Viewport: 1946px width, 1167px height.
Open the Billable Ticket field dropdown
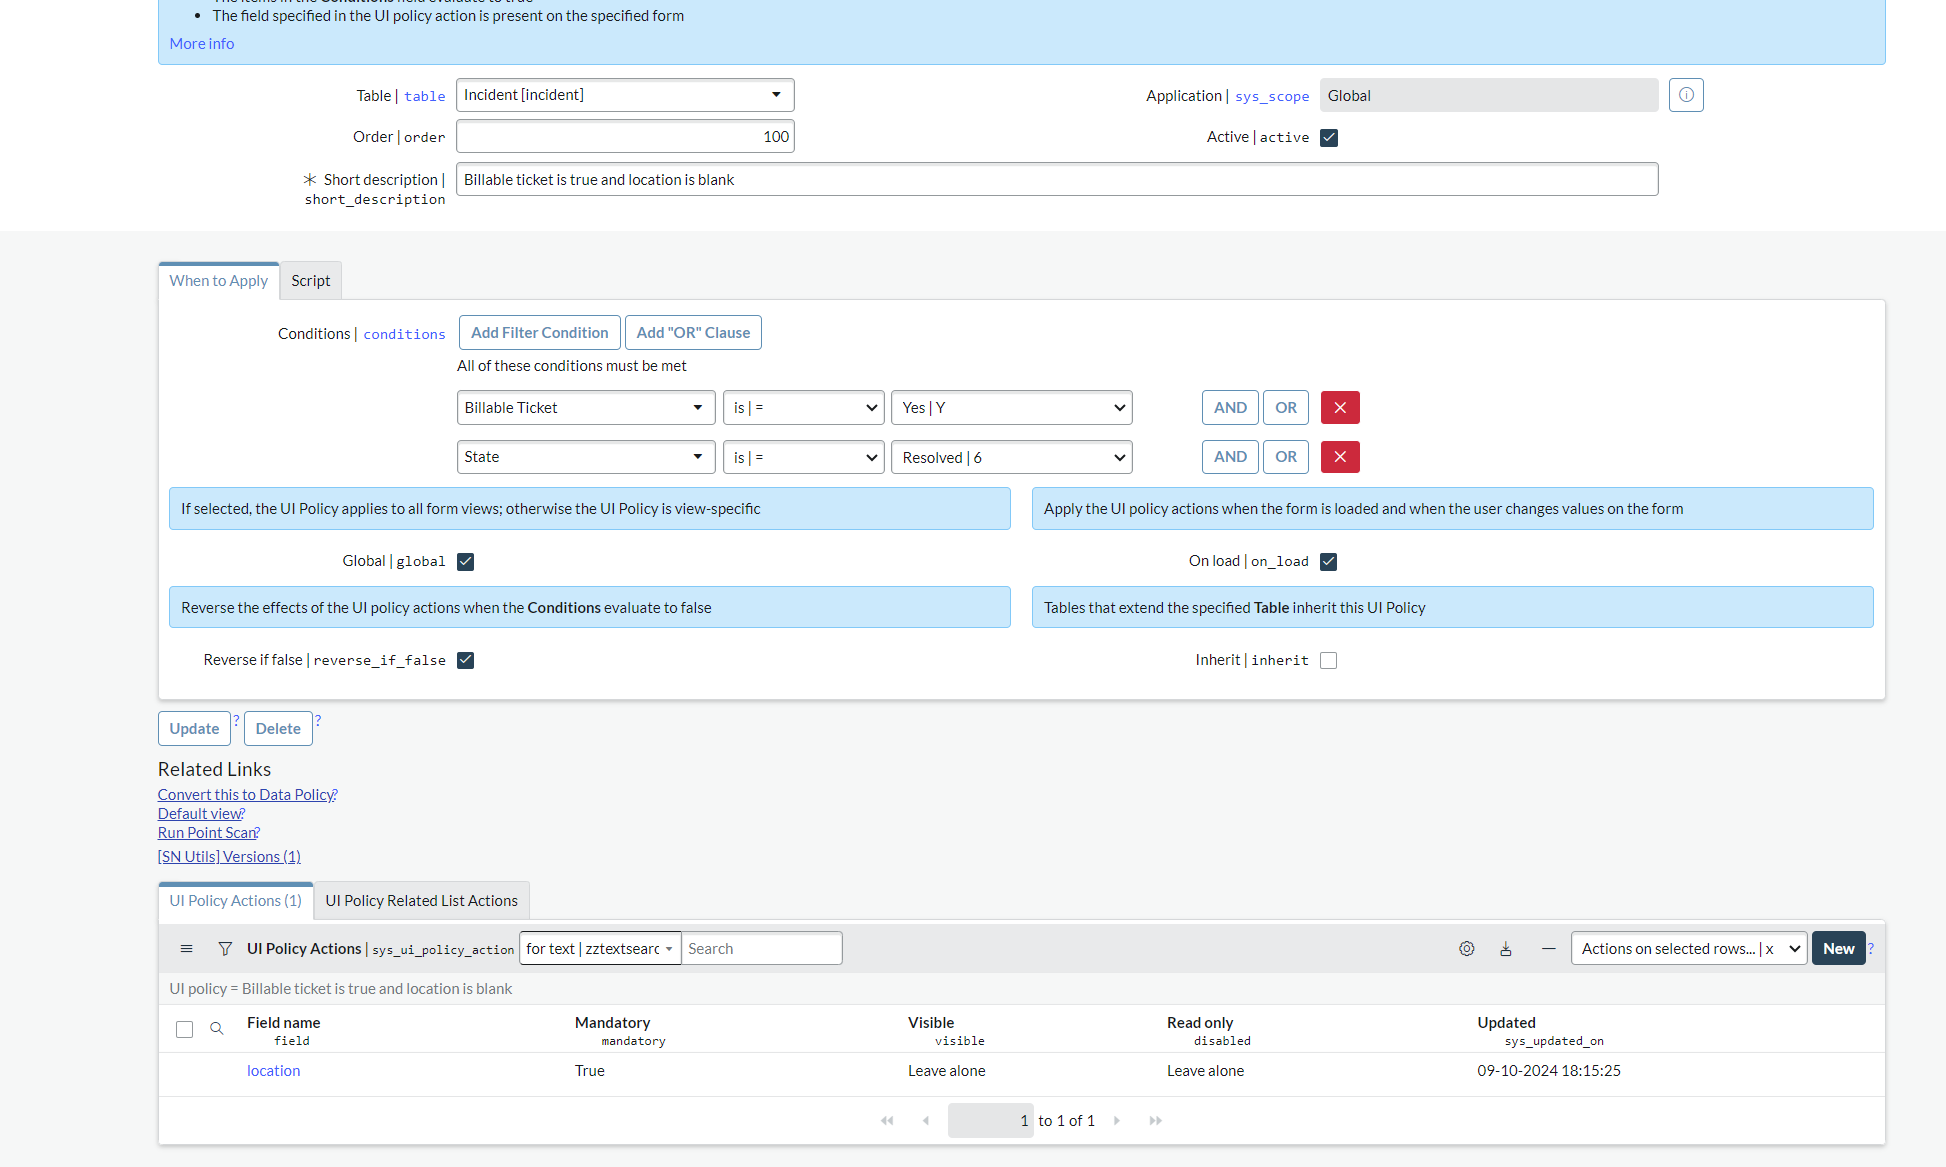586,408
